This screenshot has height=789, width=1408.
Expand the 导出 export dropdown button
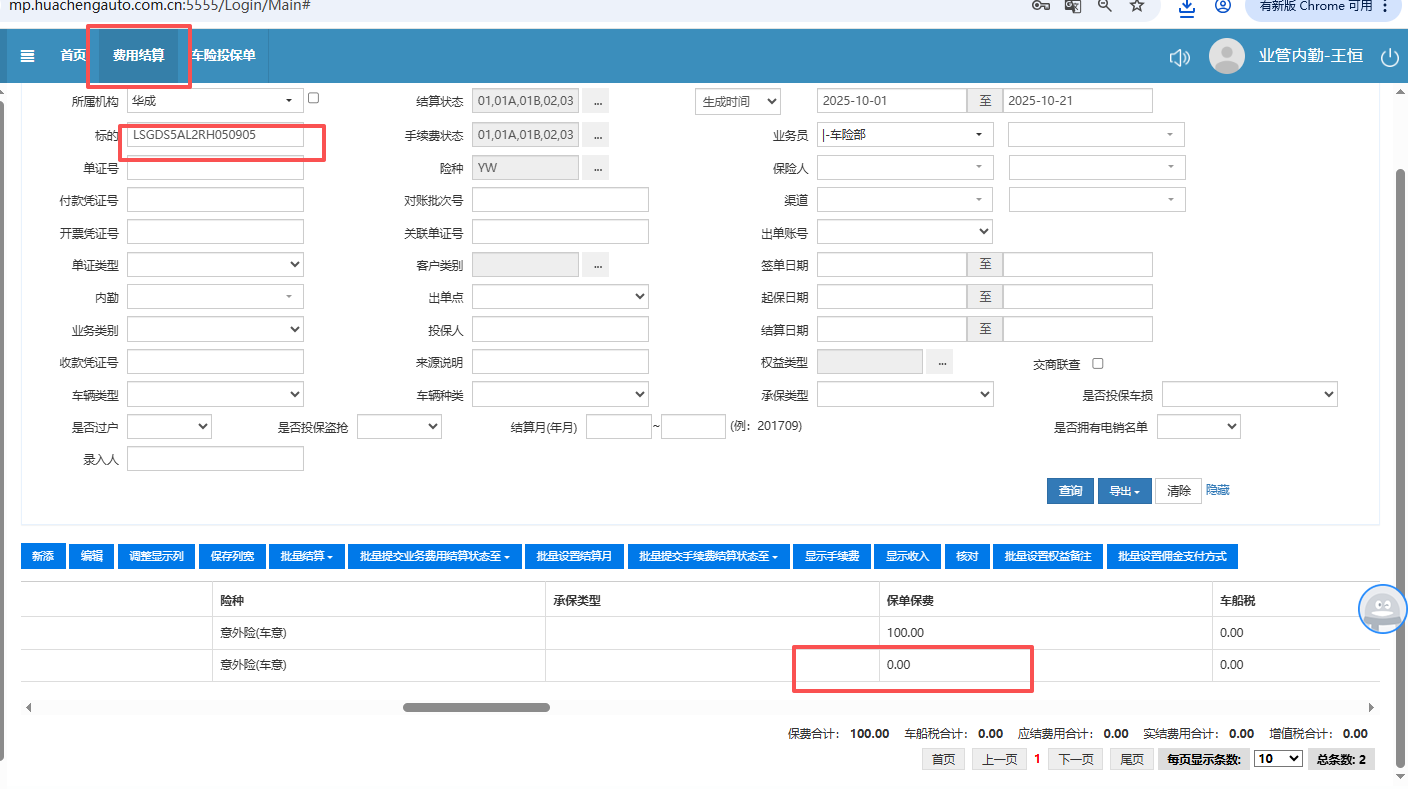click(1124, 491)
